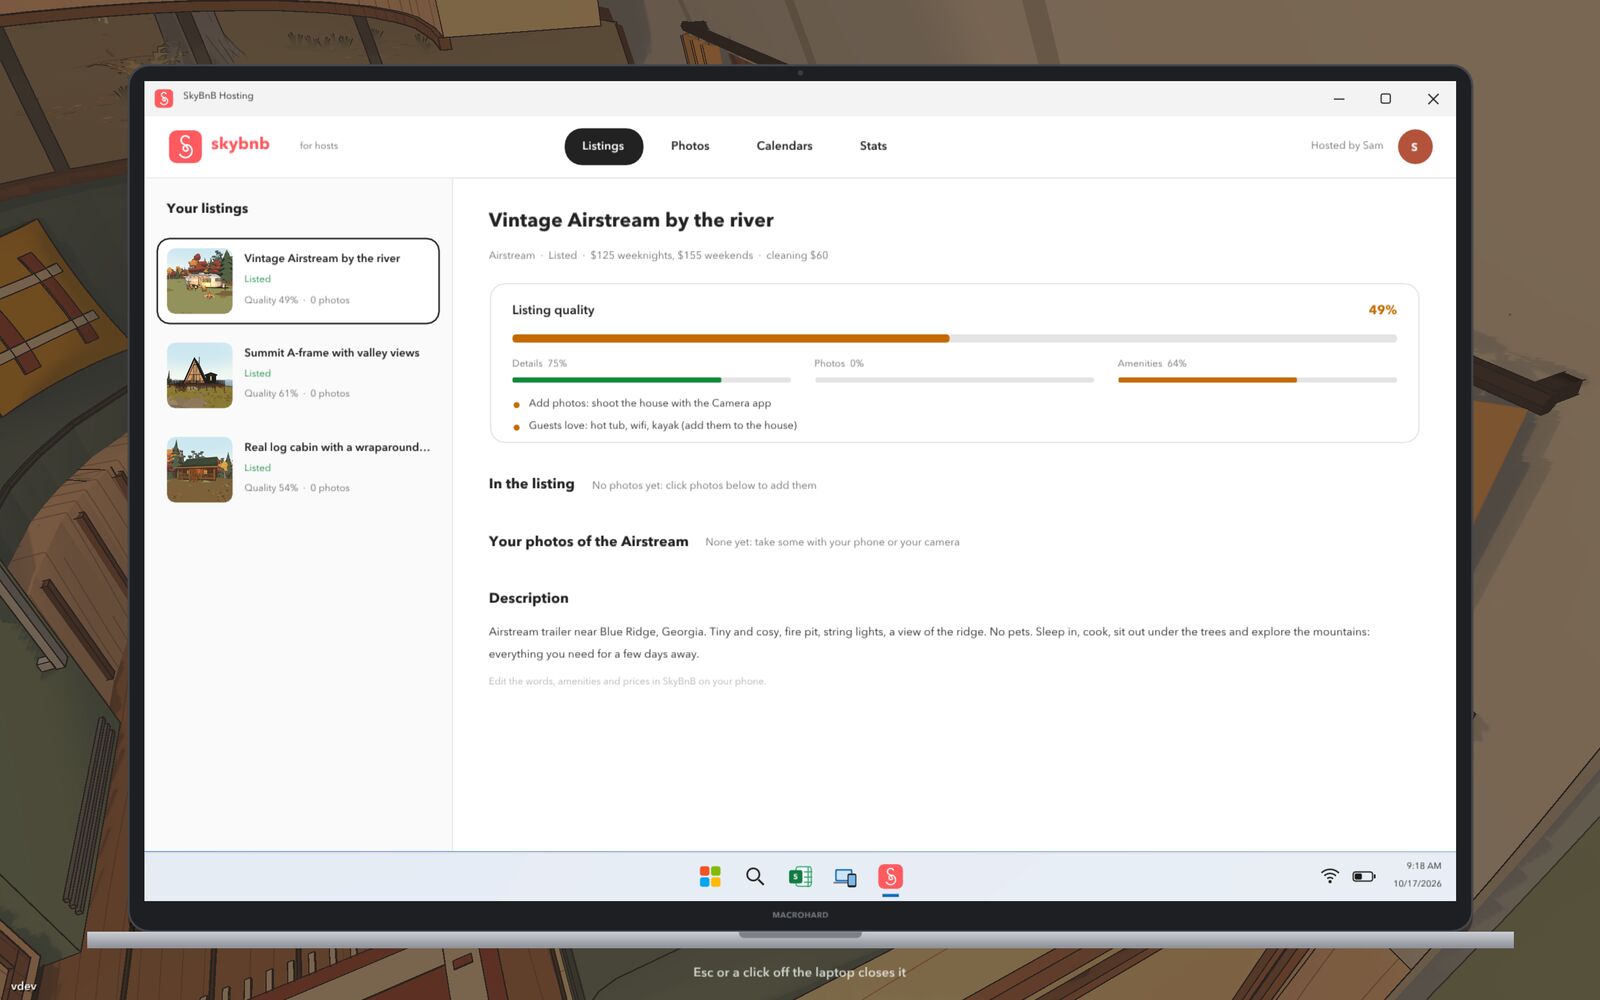This screenshot has width=1600, height=1000.
Task: Open the Sam host avatar
Action: 1414,146
